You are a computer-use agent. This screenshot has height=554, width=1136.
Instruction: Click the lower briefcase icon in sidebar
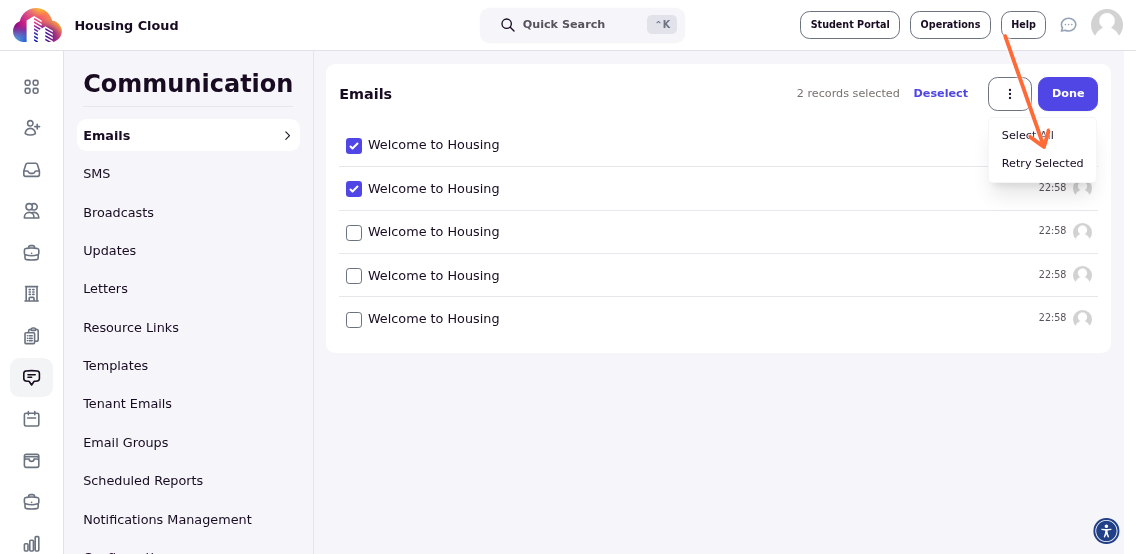point(31,502)
